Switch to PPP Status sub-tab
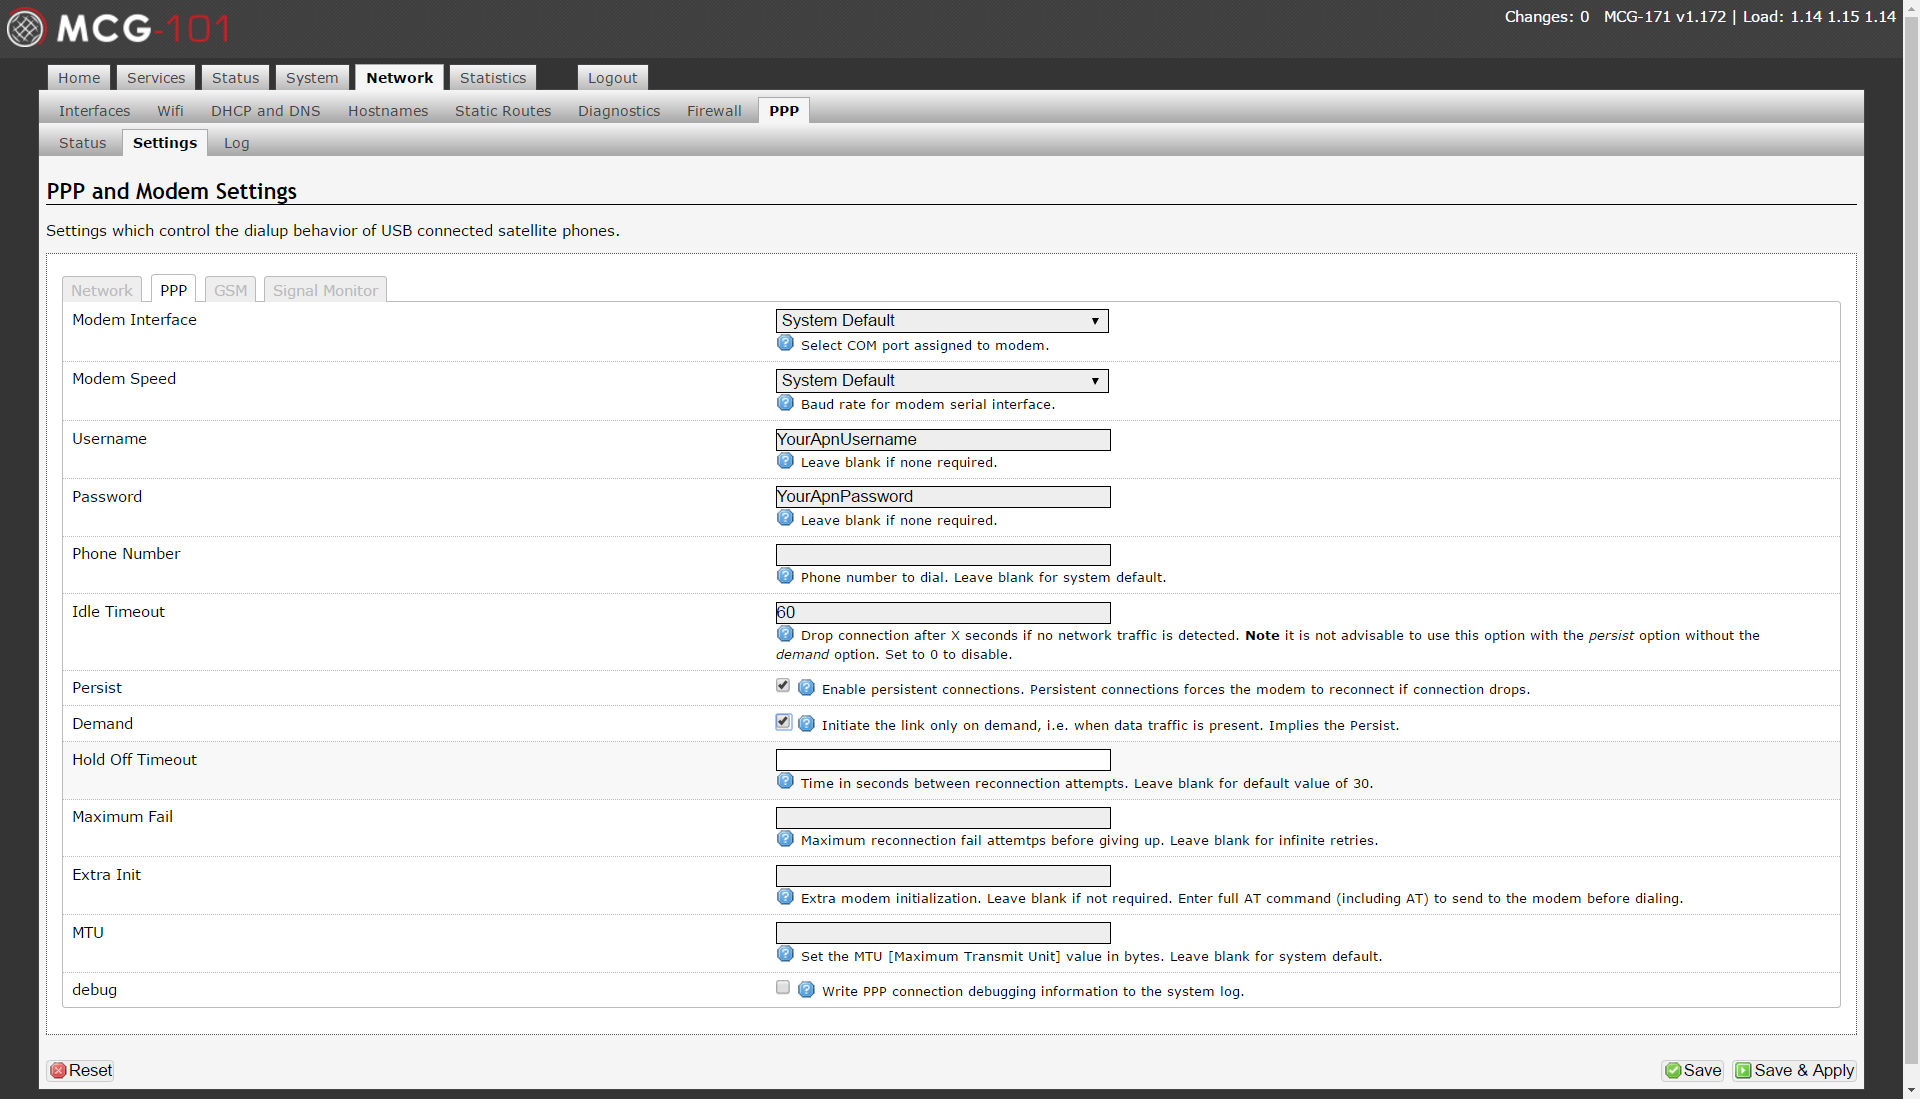Image resolution: width=1920 pixels, height=1099 pixels. (x=82, y=143)
